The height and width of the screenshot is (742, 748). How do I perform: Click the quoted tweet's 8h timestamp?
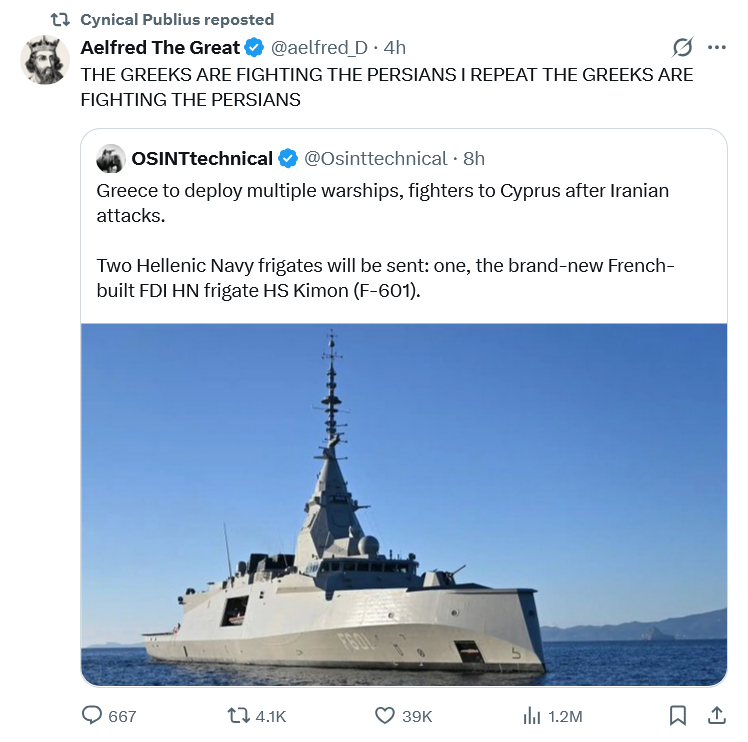click(x=474, y=158)
